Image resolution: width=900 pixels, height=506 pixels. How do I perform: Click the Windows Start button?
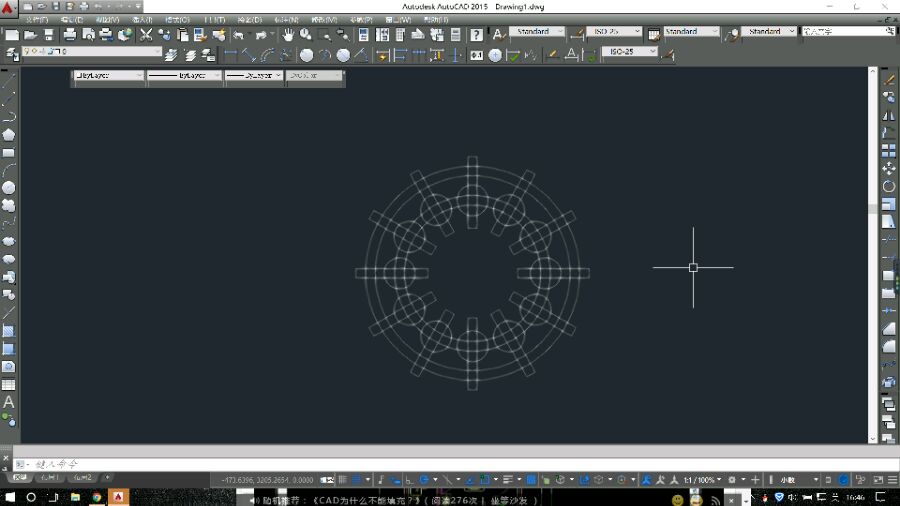click(10, 497)
